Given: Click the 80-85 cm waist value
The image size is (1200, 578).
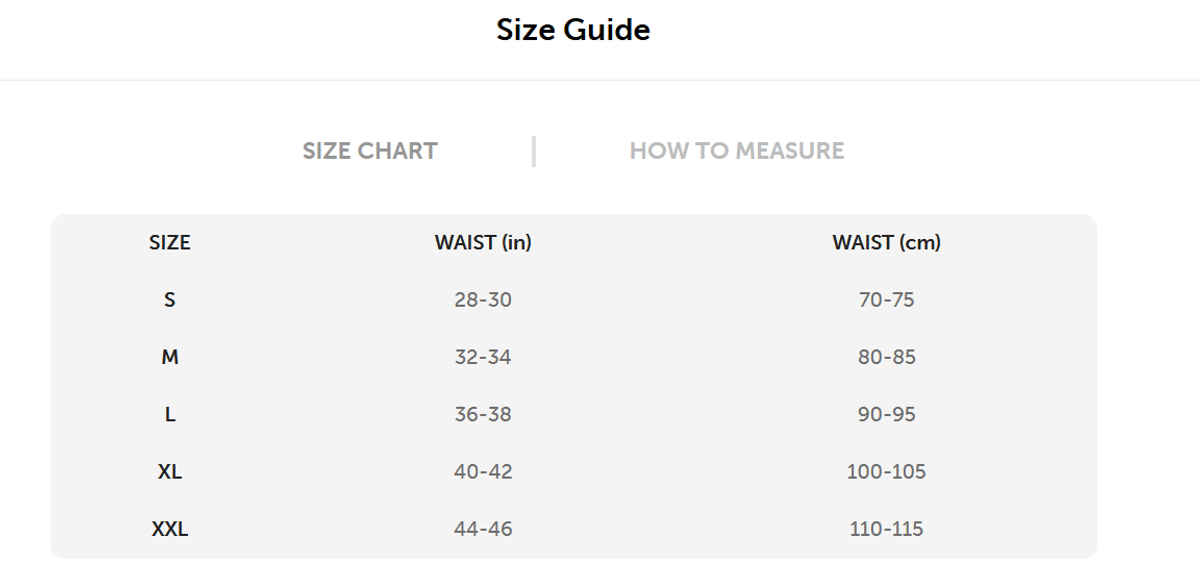Looking at the screenshot, I should pos(886,357).
